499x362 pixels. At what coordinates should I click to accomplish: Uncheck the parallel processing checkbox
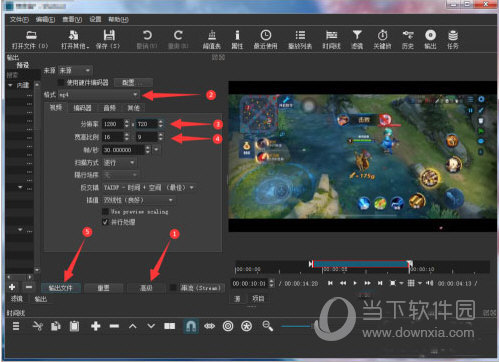click(x=105, y=222)
